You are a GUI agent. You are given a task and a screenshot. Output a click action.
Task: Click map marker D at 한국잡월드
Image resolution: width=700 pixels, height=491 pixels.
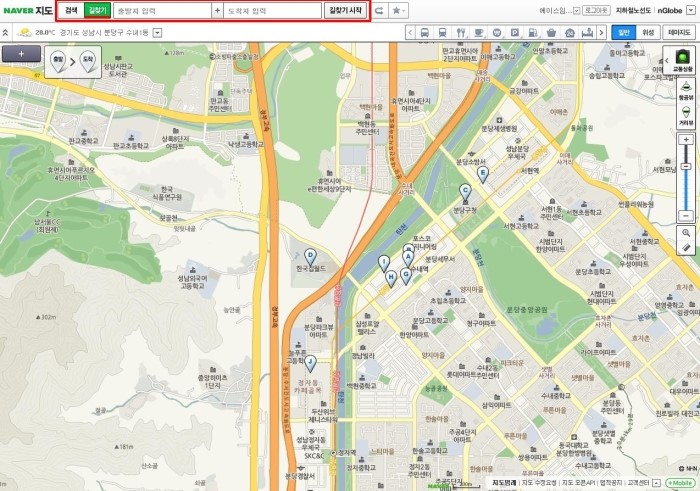310,258
